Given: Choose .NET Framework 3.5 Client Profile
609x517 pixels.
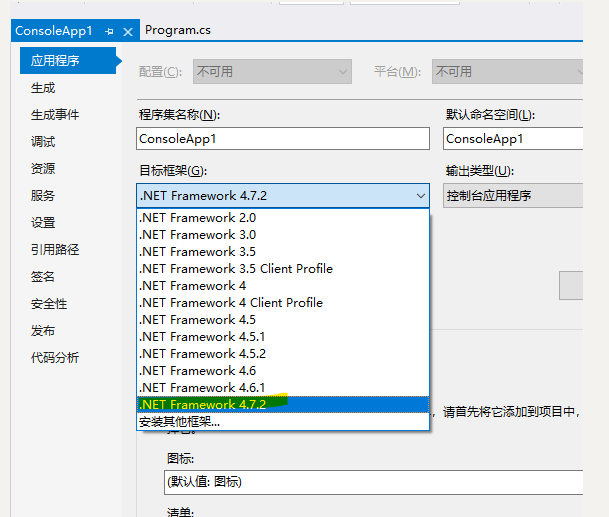Looking at the screenshot, I should click(283, 269).
